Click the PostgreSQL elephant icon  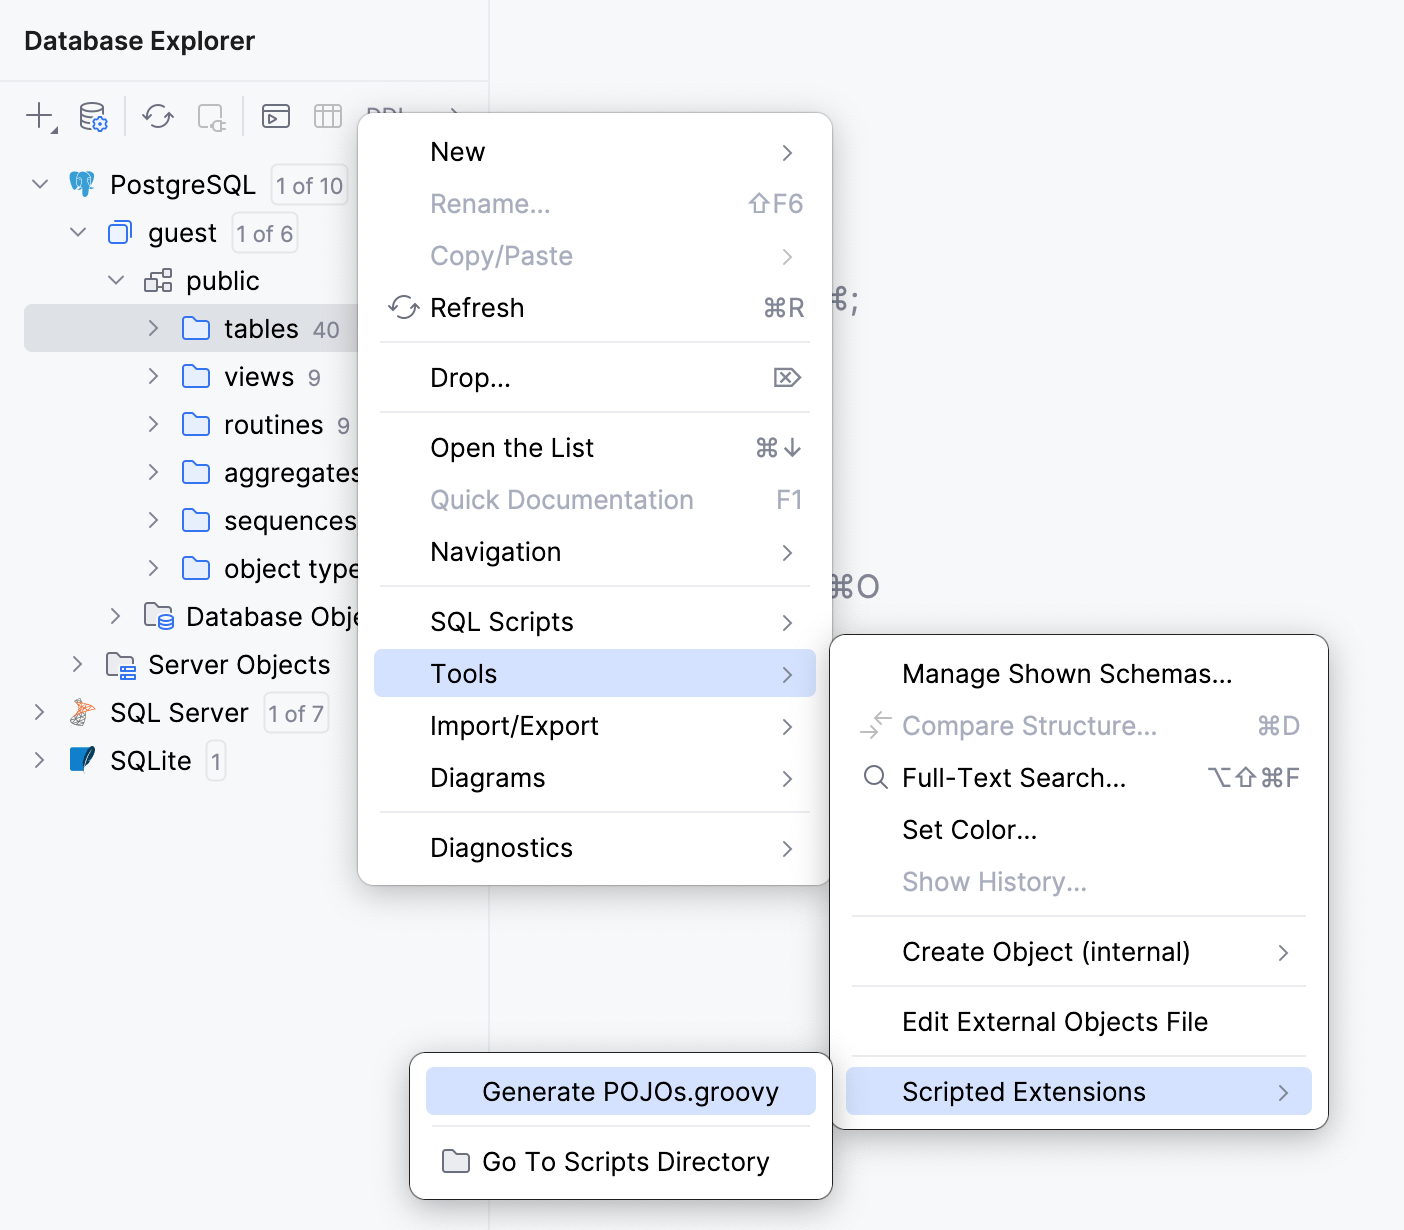pyautogui.click(x=82, y=184)
